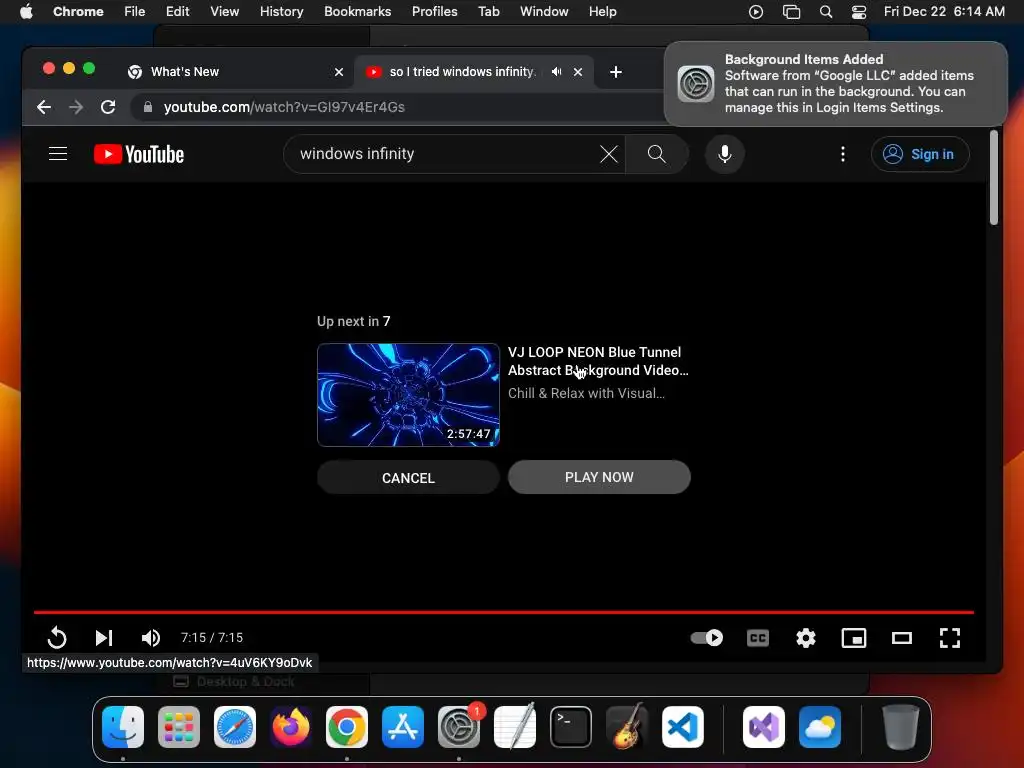Open System Settings from the Dock

pyautogui.click(x=458, y=726)
